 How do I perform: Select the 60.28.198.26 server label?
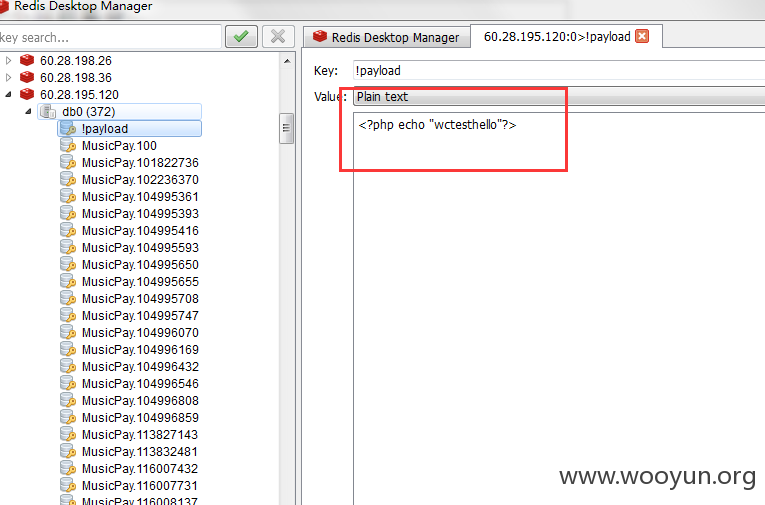click(x=76, y=61)
